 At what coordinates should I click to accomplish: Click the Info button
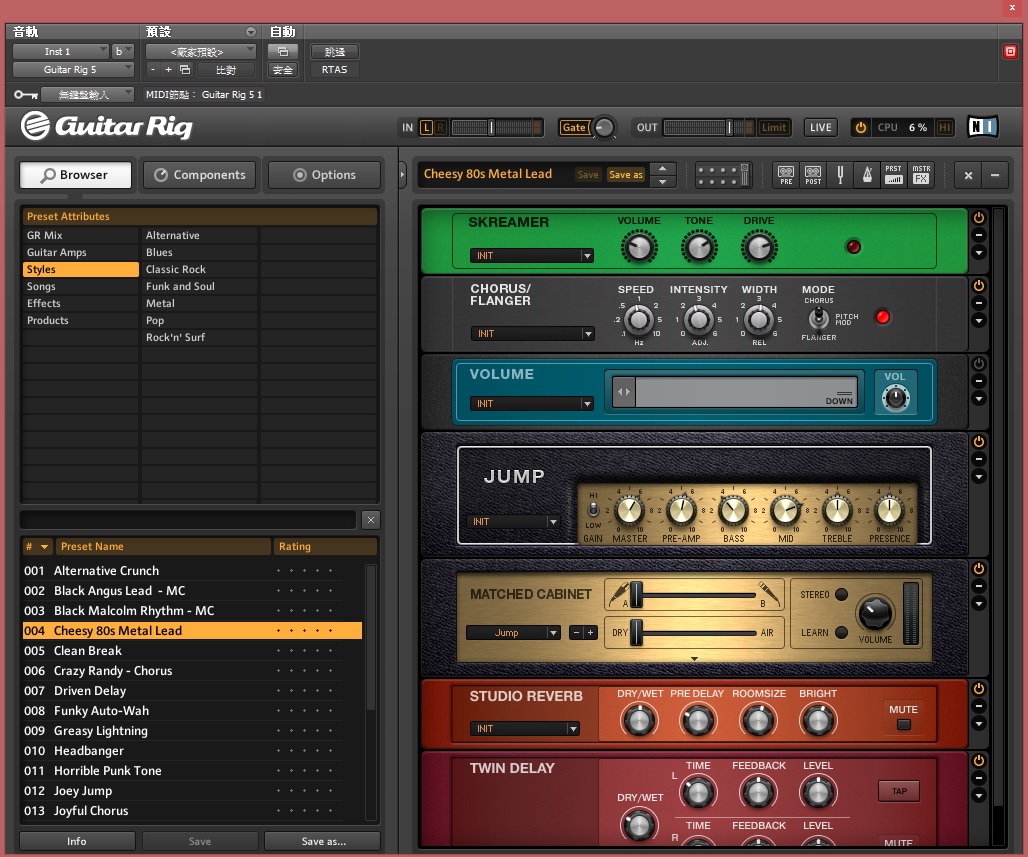[x=77, y=841]
